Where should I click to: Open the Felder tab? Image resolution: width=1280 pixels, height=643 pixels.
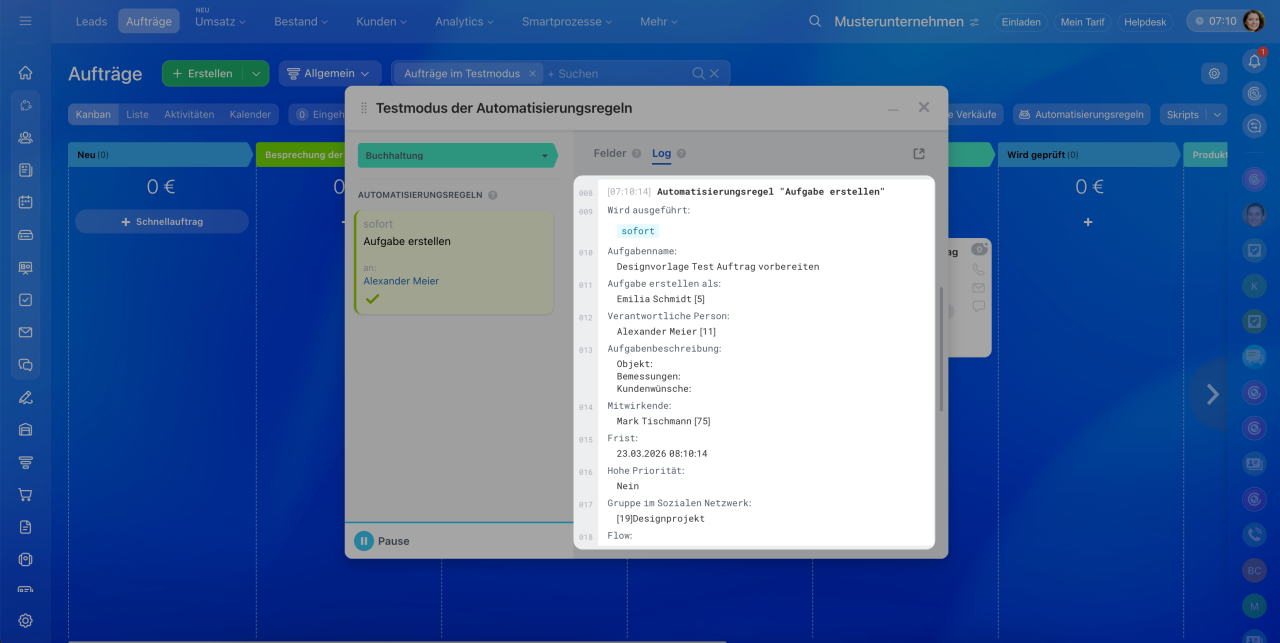point(610,154)
